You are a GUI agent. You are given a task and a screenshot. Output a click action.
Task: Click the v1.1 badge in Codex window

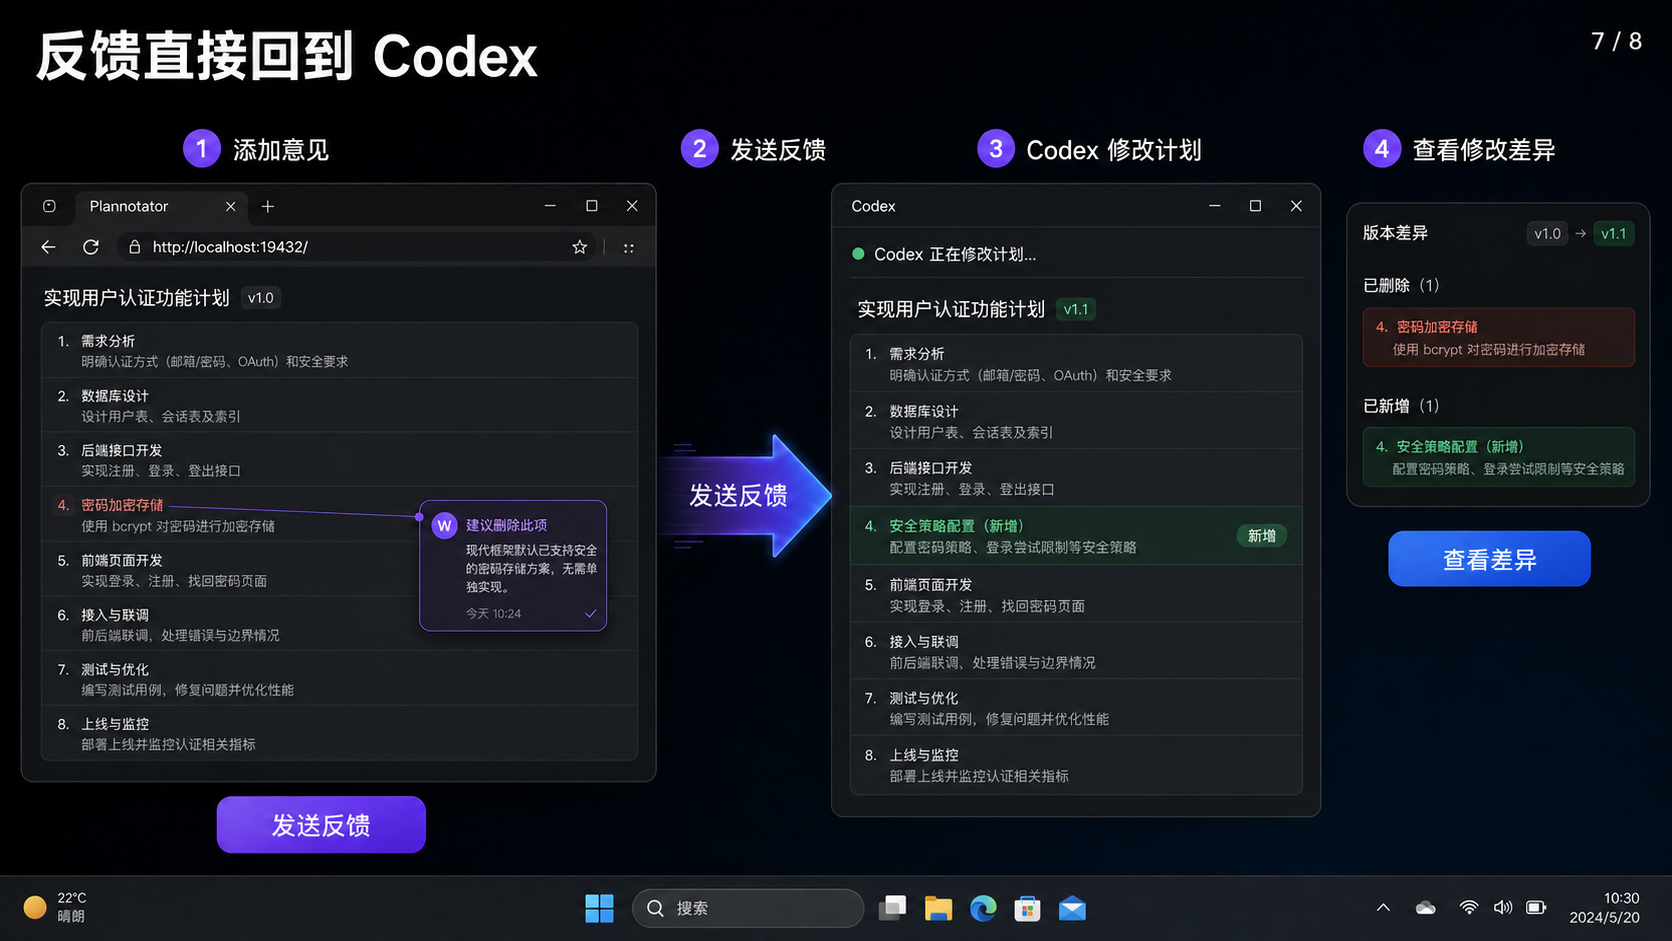point(1076,309)
